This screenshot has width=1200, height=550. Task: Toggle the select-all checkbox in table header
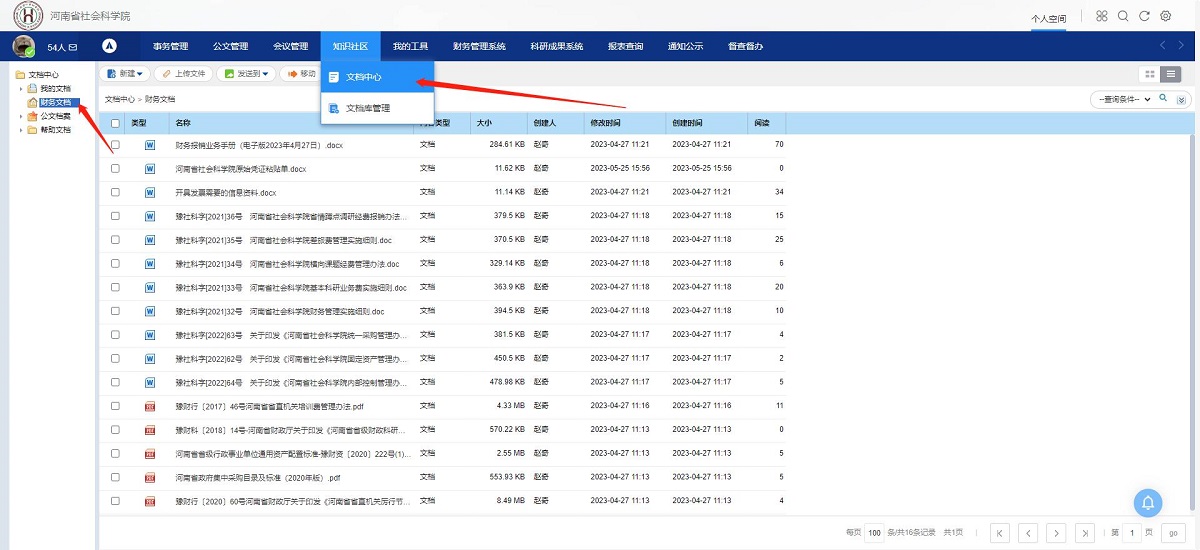point(115,123)
